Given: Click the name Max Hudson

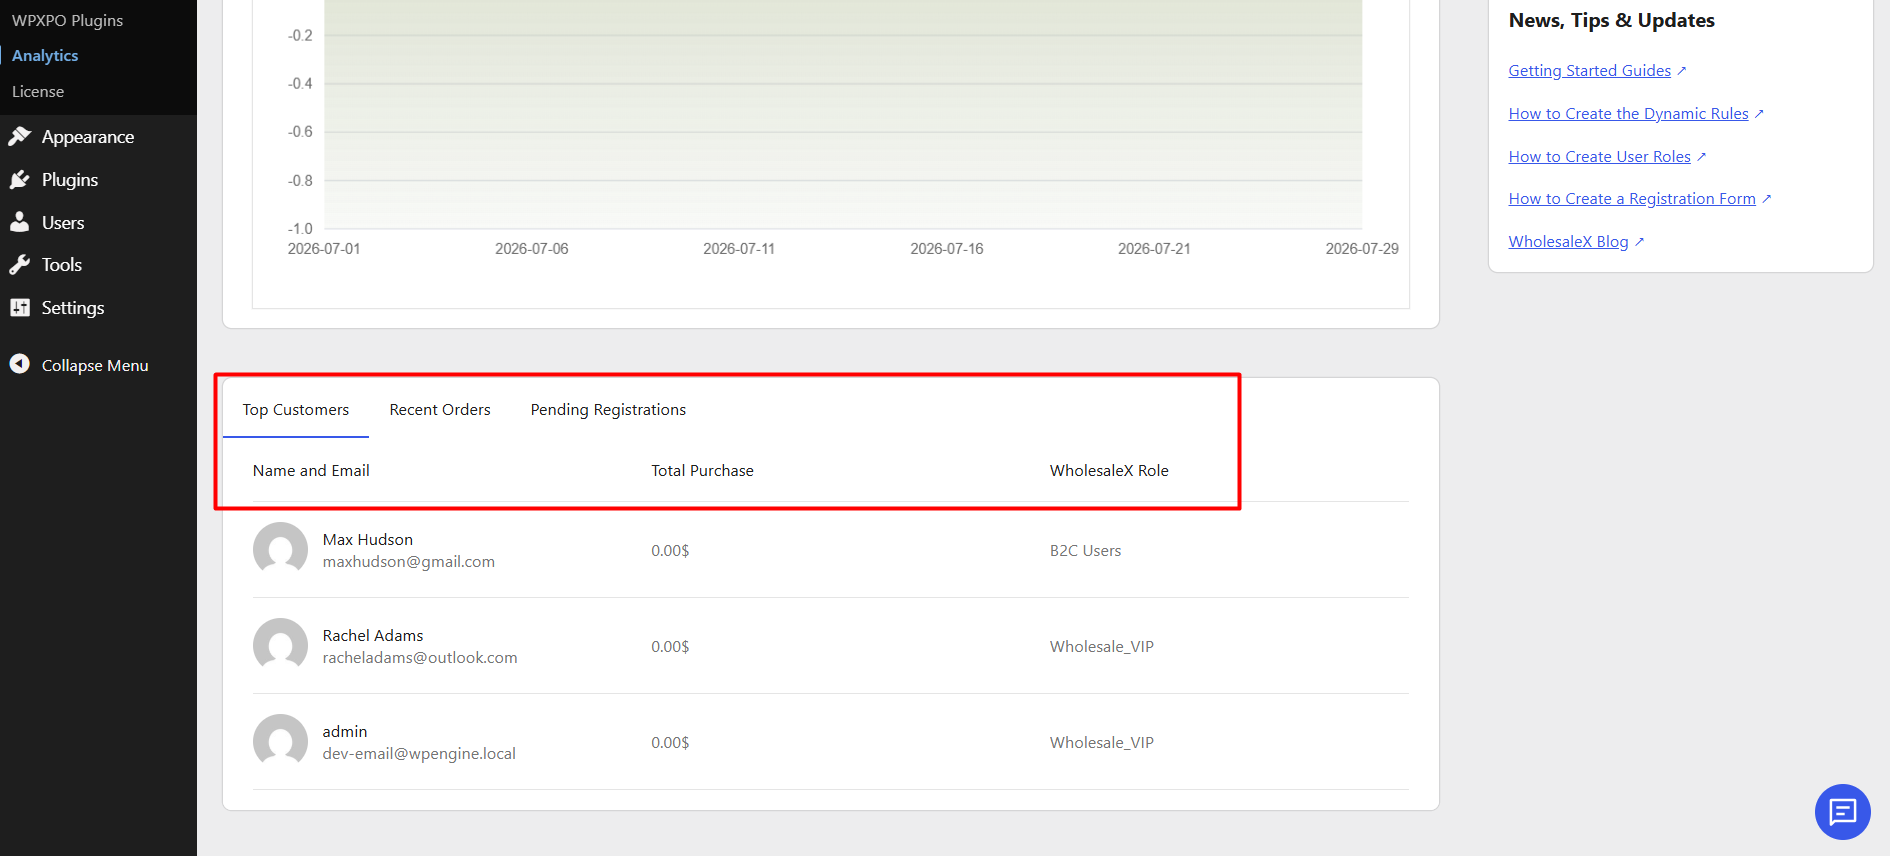Looking at the screenshot, I should point(367,539).
